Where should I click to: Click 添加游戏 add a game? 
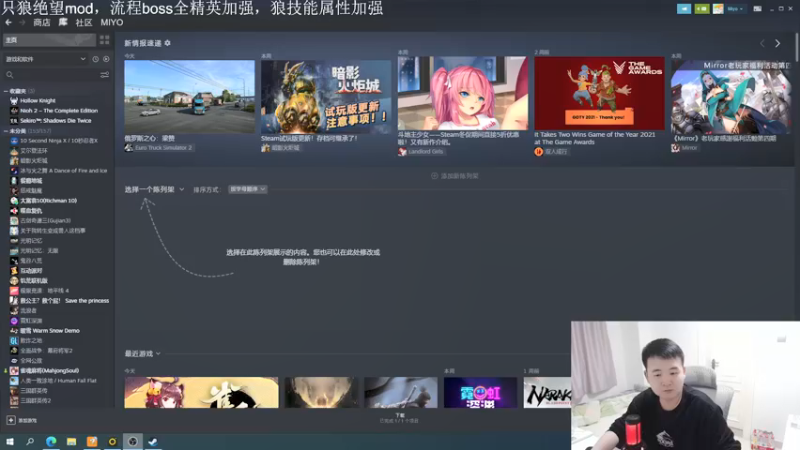pos(22,420)
